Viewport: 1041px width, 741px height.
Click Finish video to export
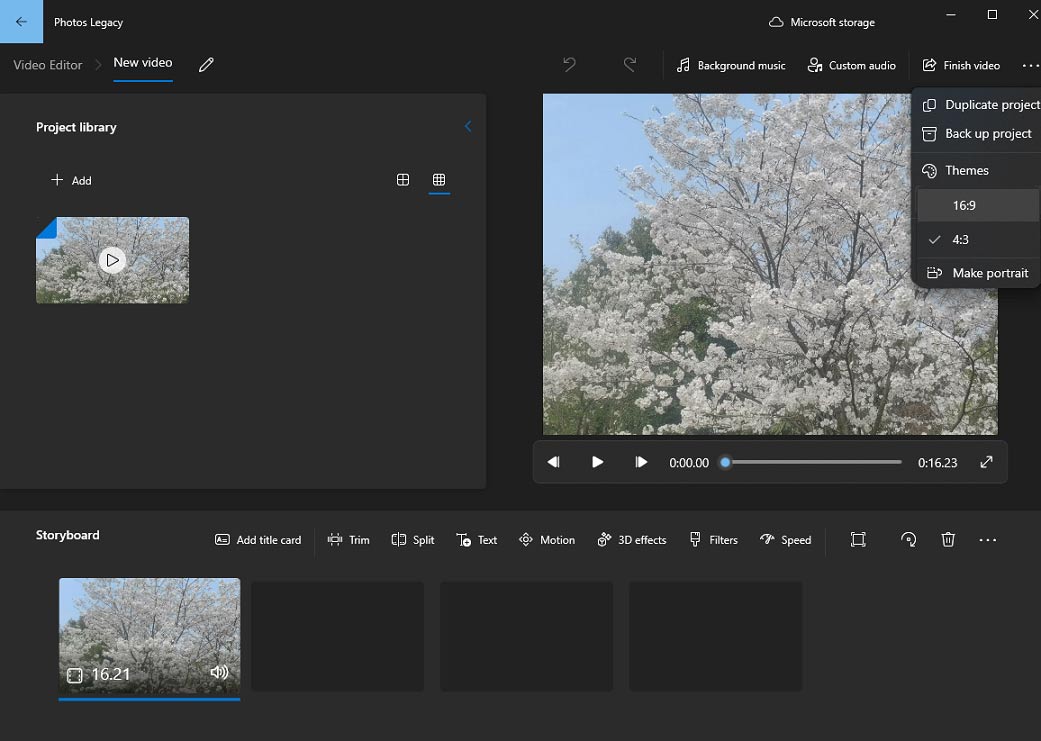click(x=961, y=65)
